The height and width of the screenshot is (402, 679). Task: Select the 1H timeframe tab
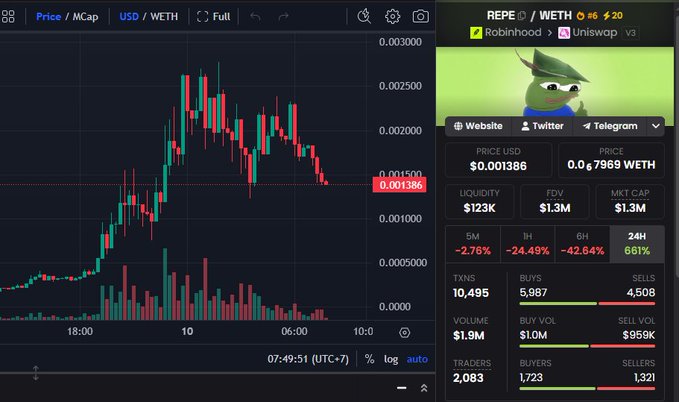pyautogui.click(x=527, y=244)
